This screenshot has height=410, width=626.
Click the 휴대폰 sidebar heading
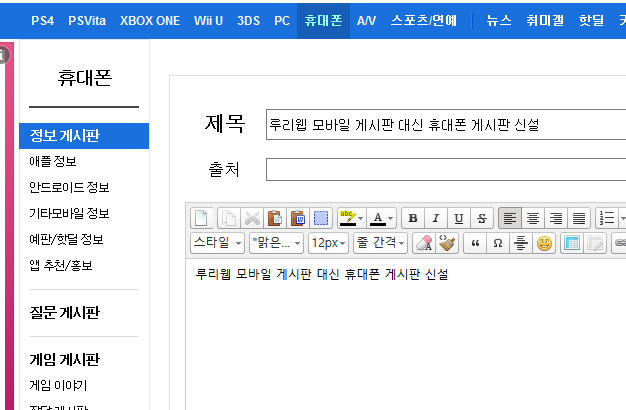pyautogui.click(x=84, y=78)
